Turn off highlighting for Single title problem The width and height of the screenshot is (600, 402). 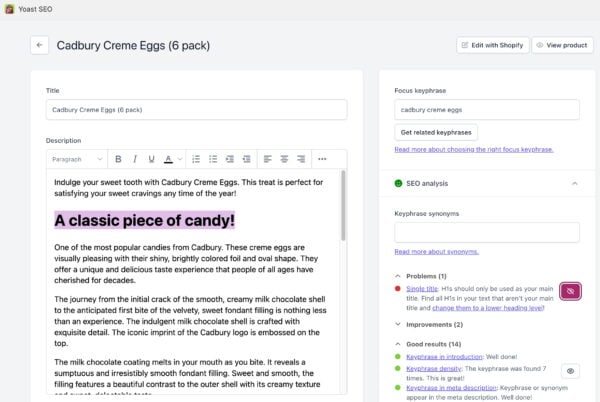click(570, 291)
